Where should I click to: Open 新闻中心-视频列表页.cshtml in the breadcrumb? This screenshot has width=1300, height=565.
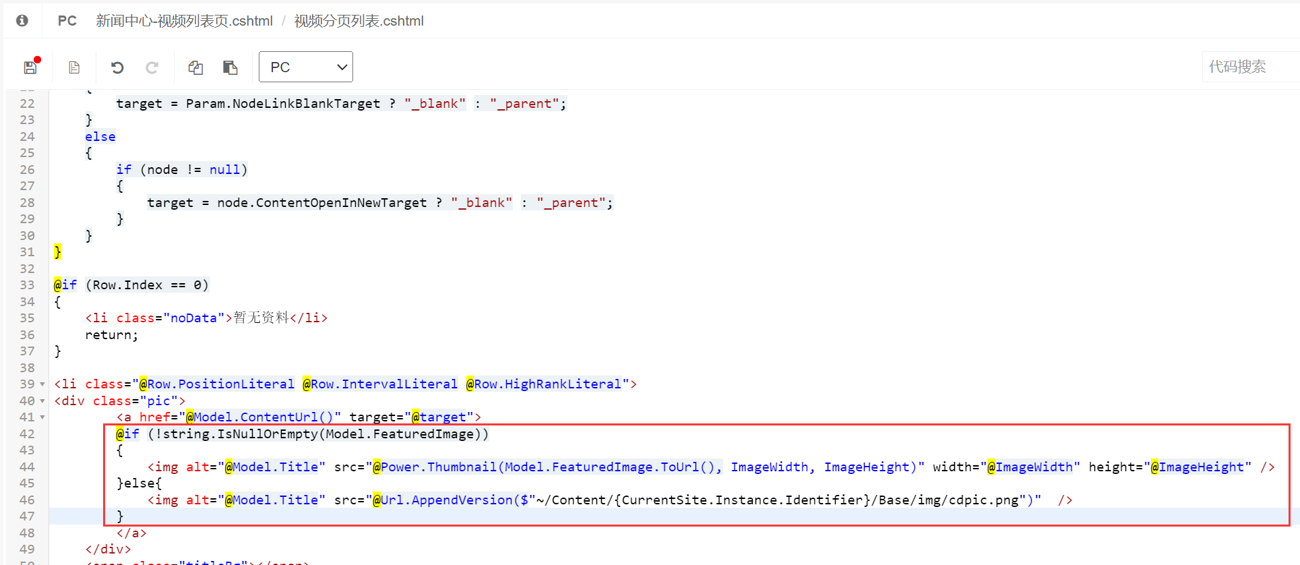coord(184,20)
